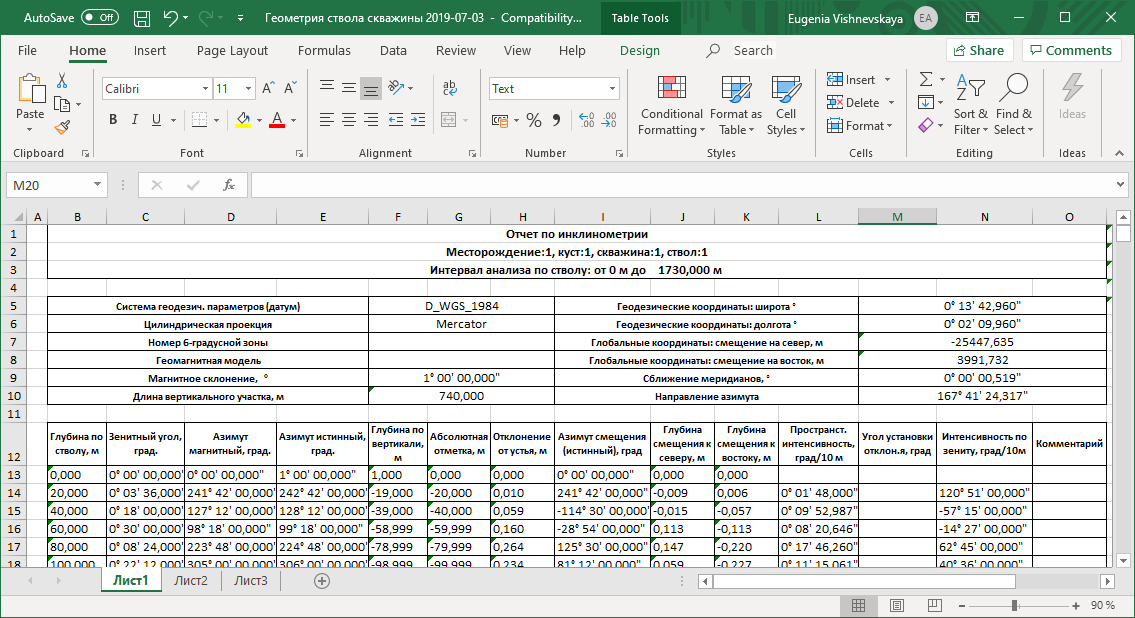Screen dimensions: 1135x618
Task: Apply Wrap Text from Alignment group
Action: [x=450, y=88]
